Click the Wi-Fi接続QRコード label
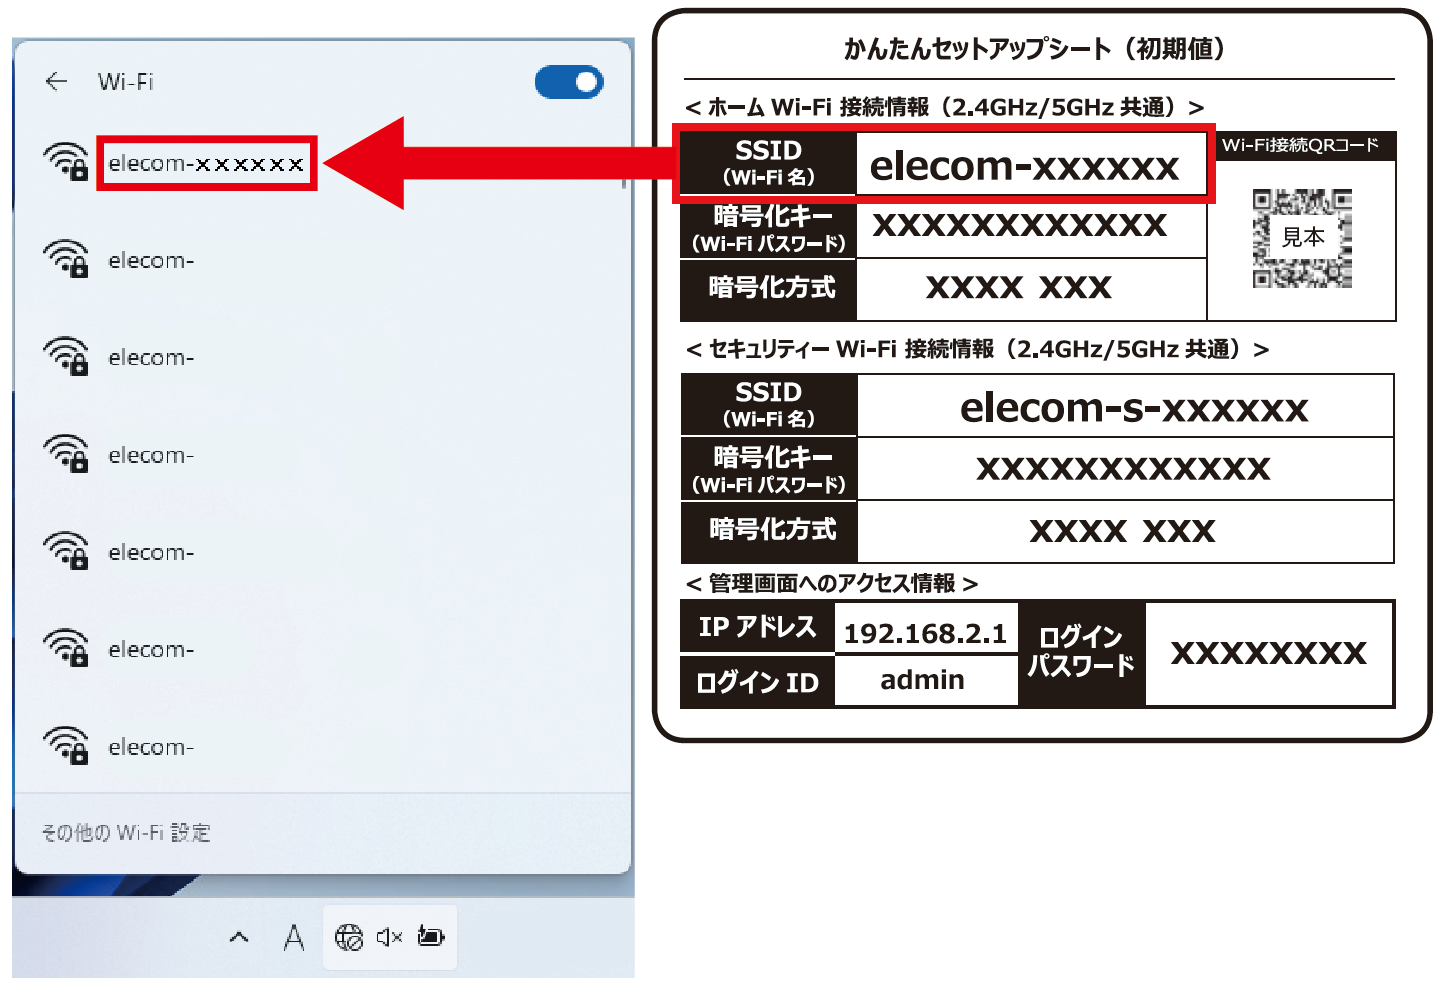Viewport: 1443px width, 982px height. 1300,145
